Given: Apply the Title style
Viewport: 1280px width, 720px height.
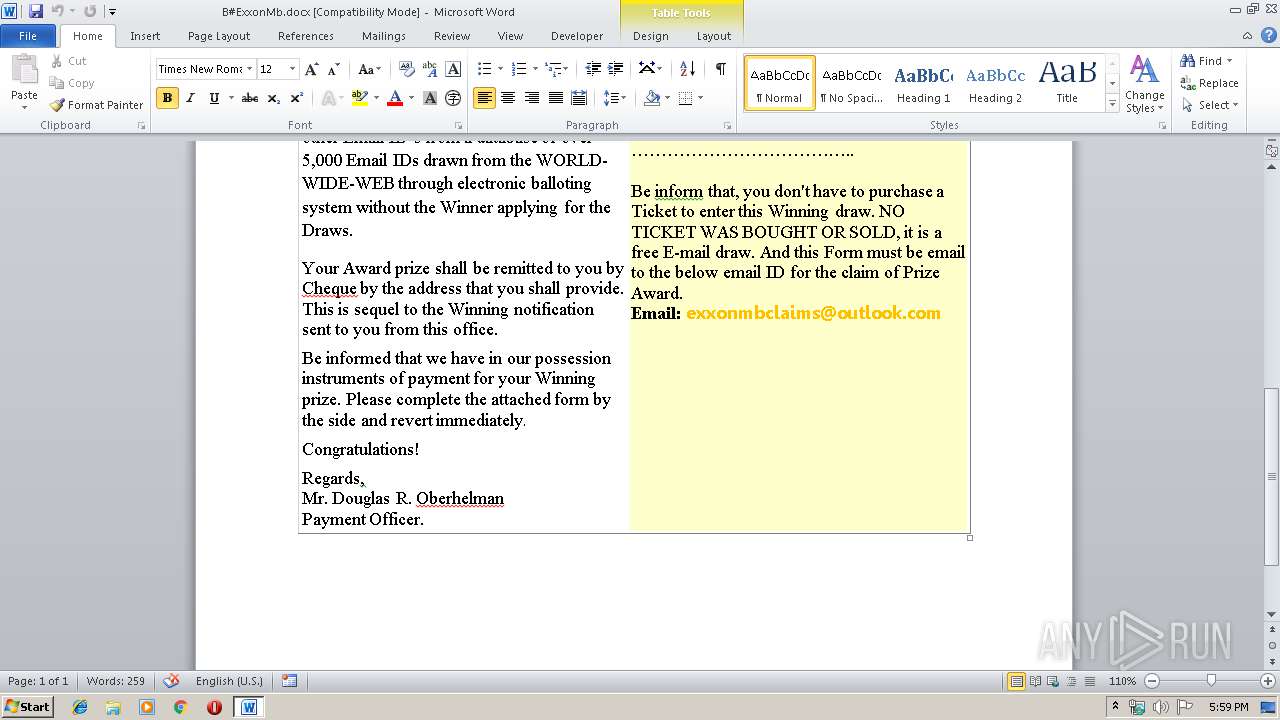Looking at the screenshot, I should 1067,83.
